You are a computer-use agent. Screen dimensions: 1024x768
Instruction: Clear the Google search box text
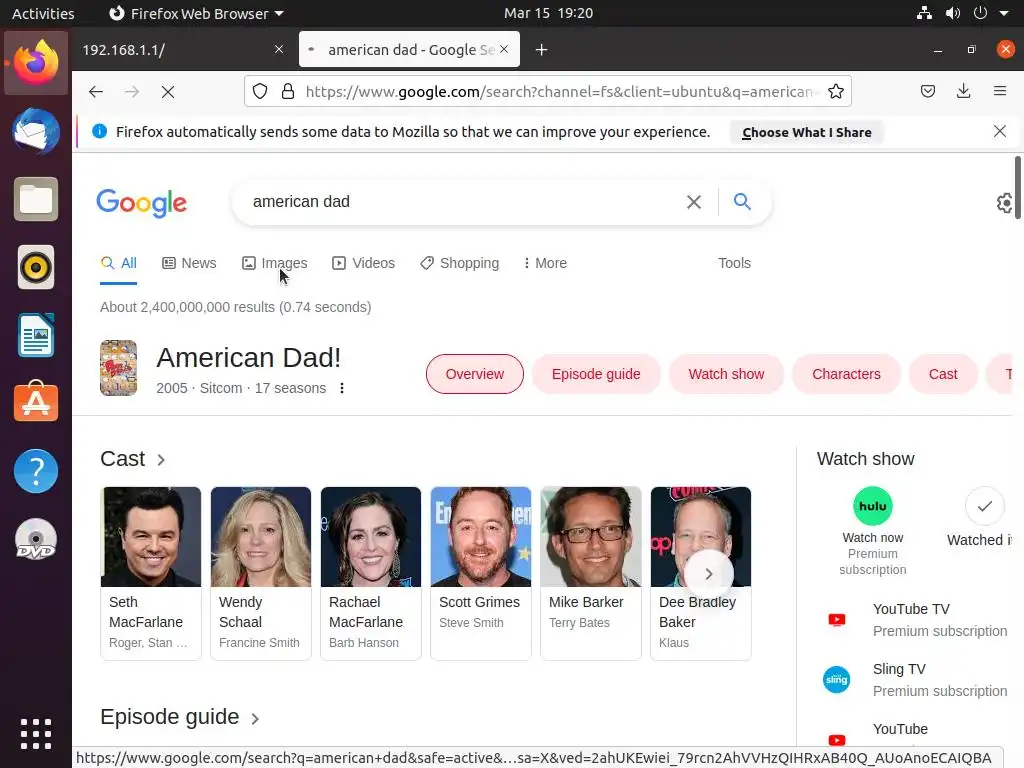(x=694, y=202)
